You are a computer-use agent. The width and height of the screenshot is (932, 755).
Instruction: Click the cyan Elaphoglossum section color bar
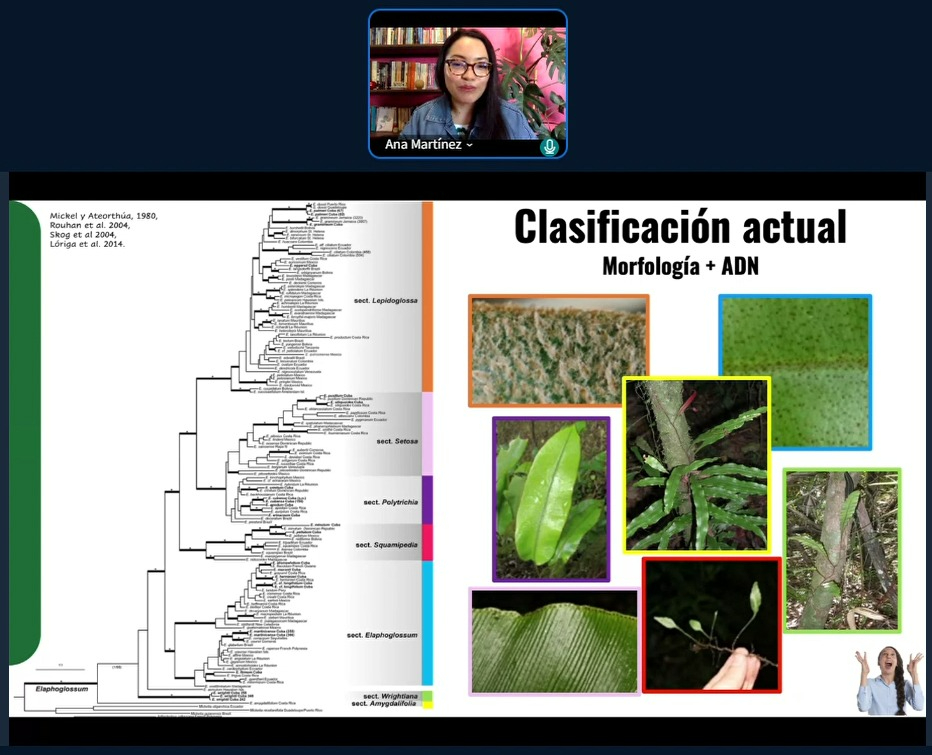coord(427,624)
